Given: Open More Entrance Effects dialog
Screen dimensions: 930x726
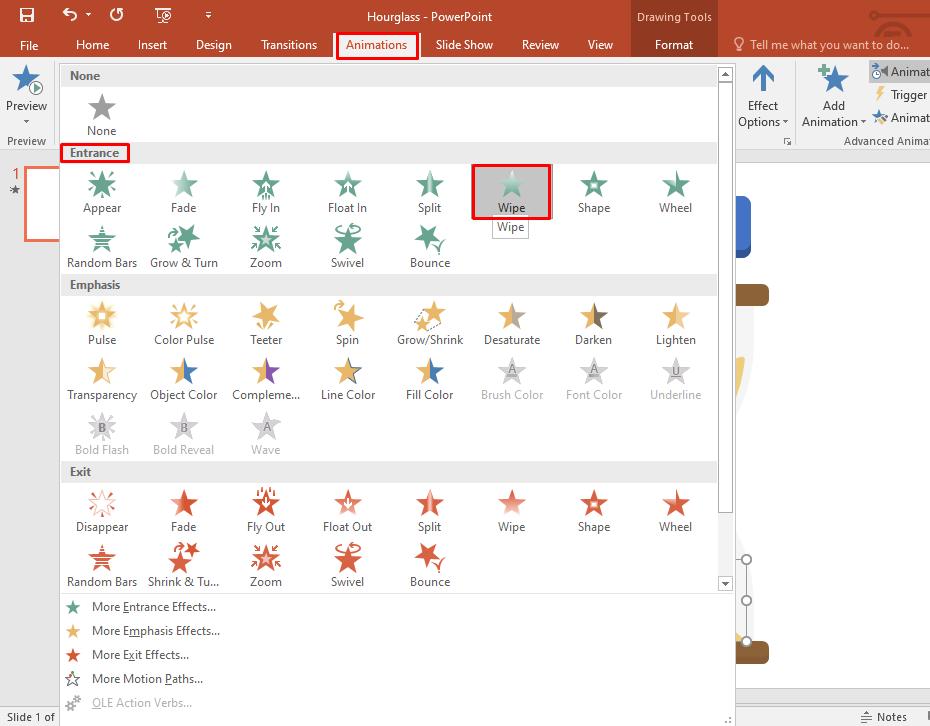Looking at the screenshot, I should tap(153, 607).
